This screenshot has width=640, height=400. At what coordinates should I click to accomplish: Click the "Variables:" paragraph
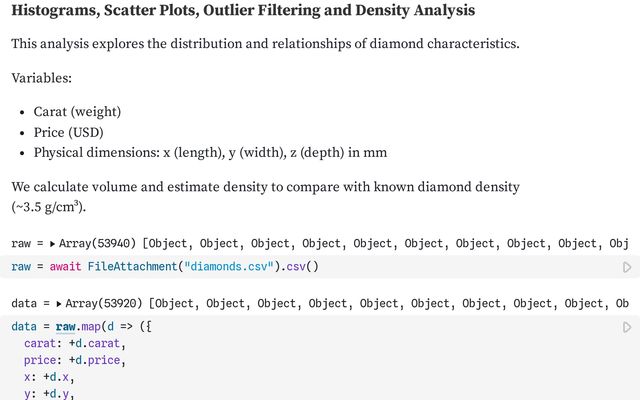41,78
